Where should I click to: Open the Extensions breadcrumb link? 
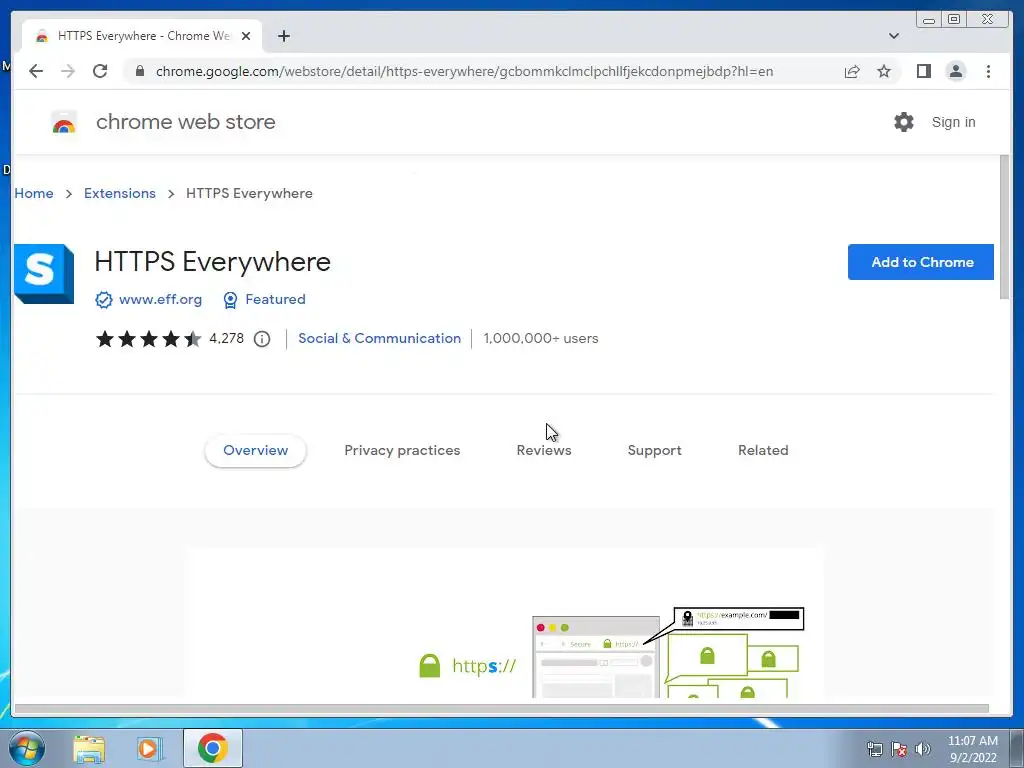pyautogui.click(x=120, y=193)
